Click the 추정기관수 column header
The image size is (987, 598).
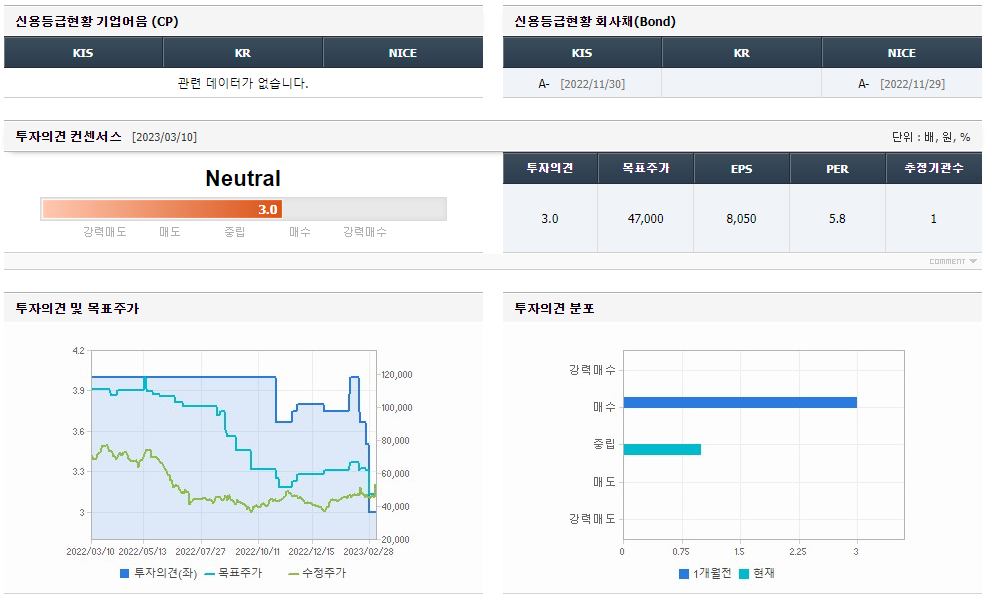[934, 168]
